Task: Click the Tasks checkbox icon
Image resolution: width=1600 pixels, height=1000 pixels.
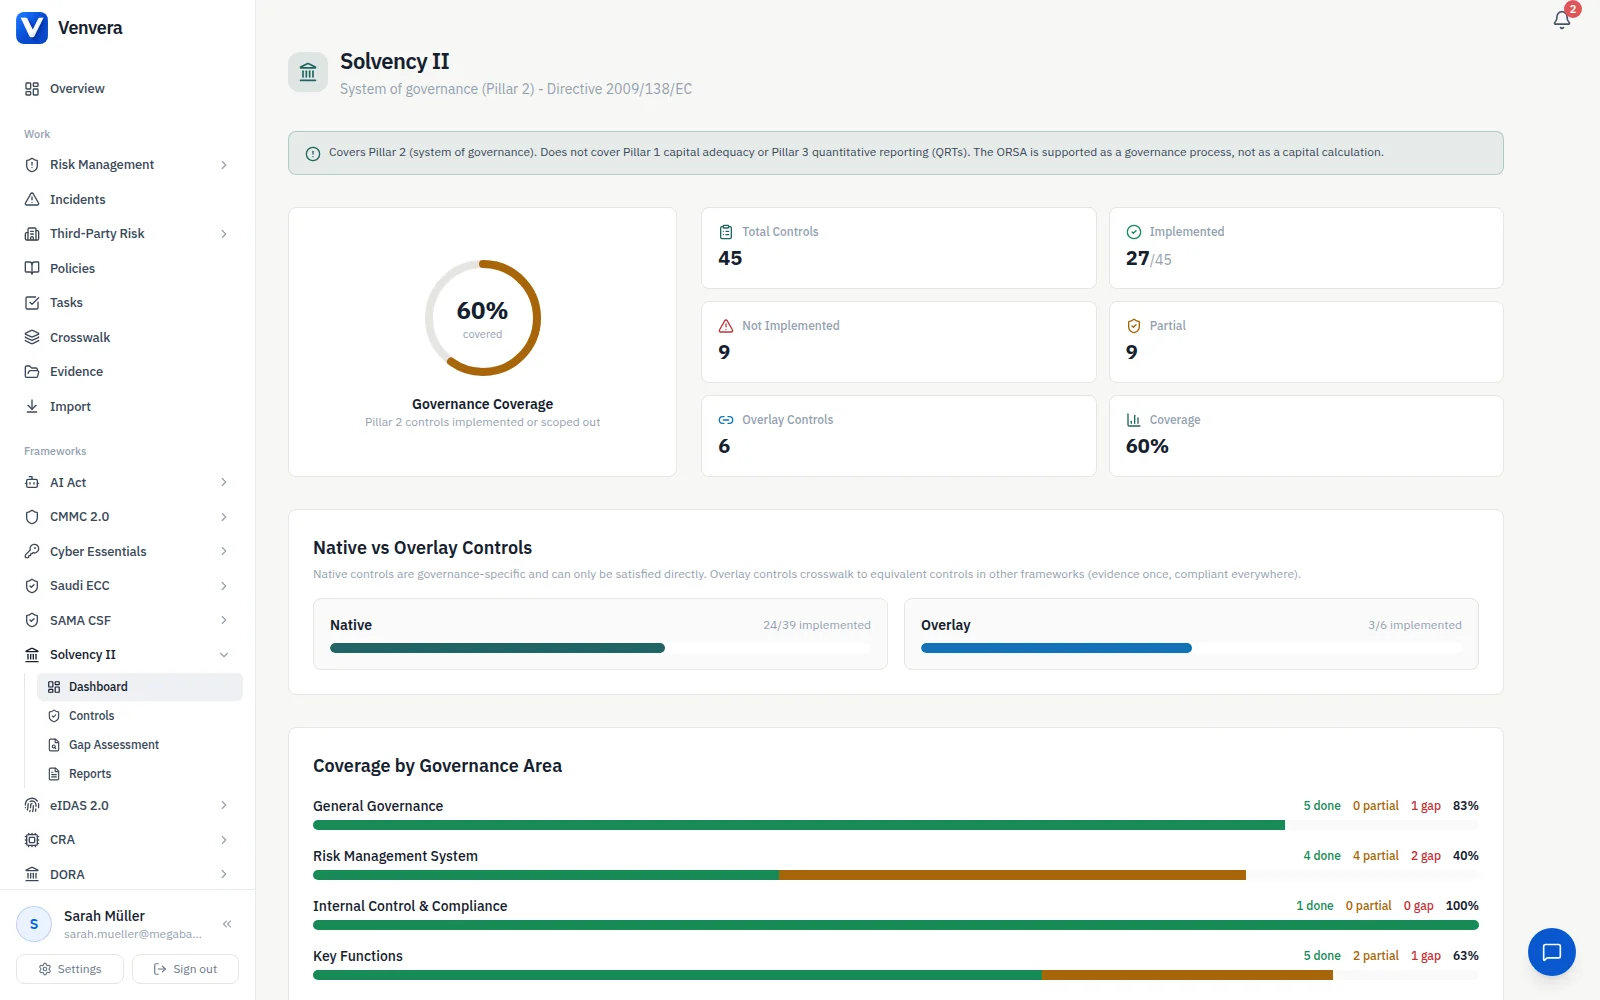Action: tap(32, 303)
